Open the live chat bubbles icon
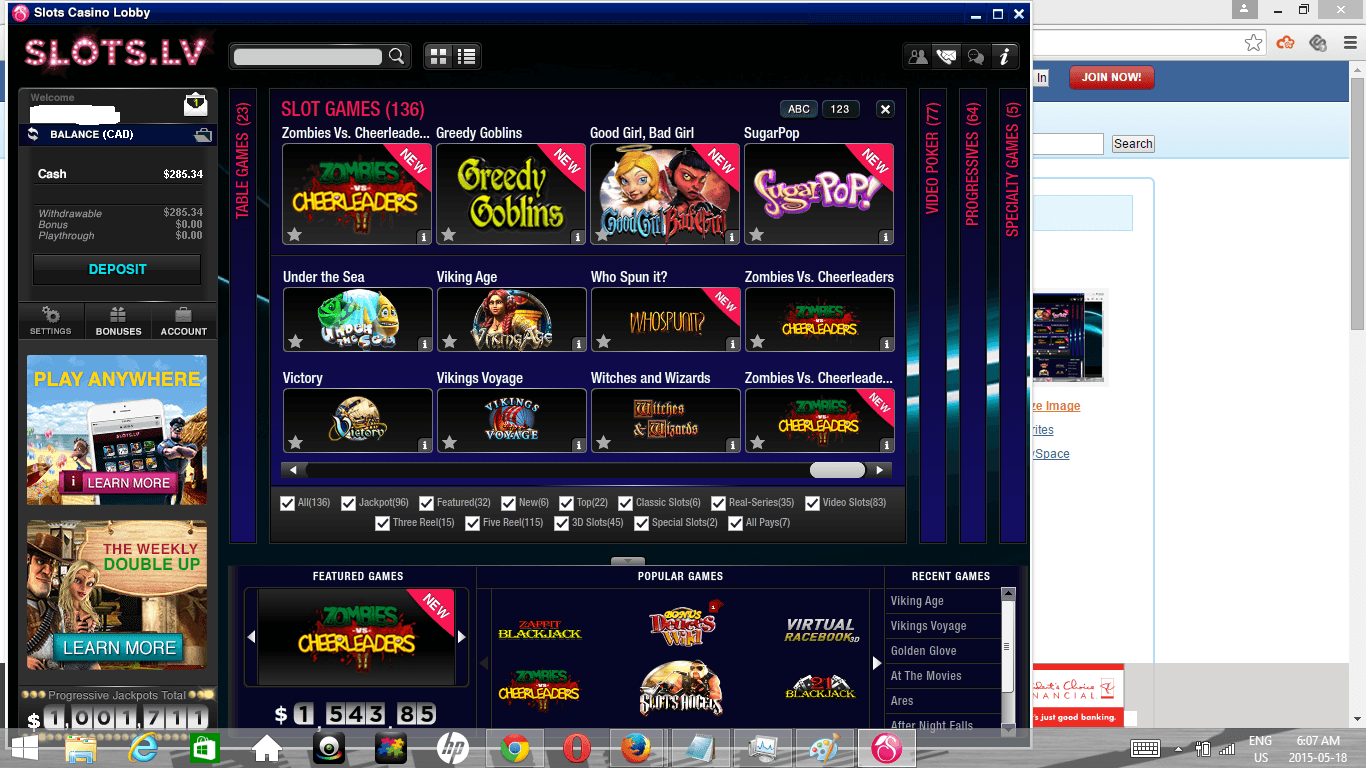The height and width of the screenshot is (768, 1366). [975, 56]
